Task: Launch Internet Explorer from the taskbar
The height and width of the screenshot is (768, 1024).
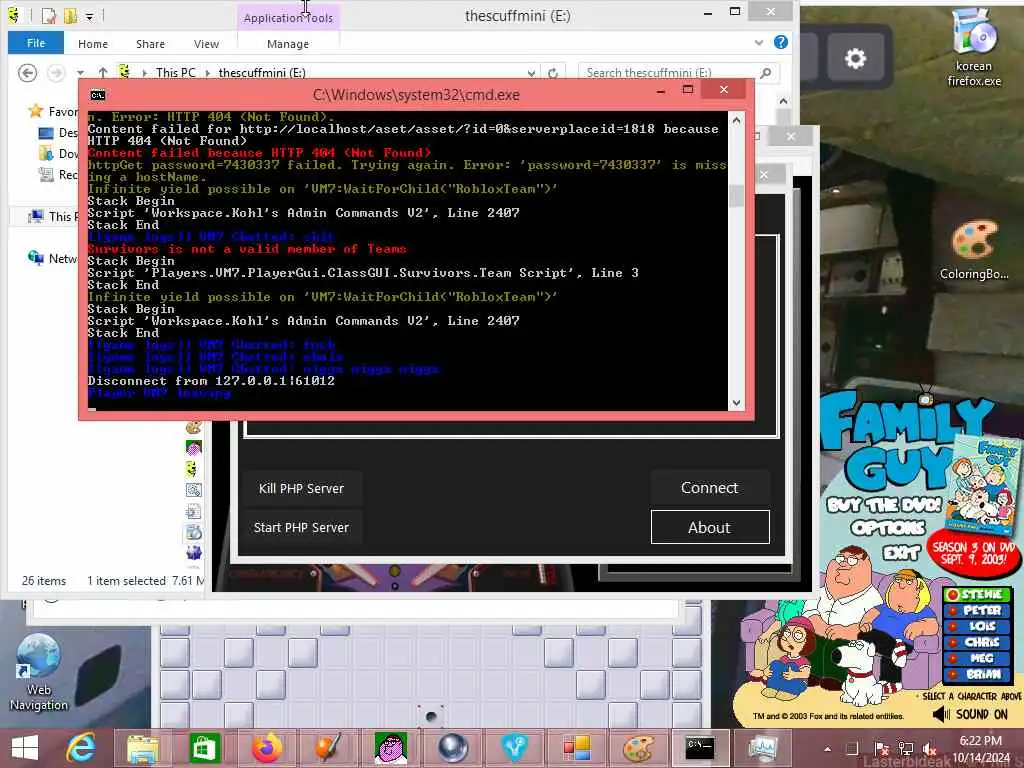Action: click(82, 748)
